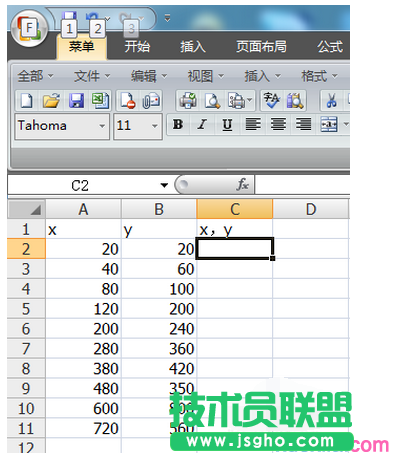Click the insert function fx icon
Image resolution: width=397 pixels, height=457 pixels.
(x=243, y=184)
